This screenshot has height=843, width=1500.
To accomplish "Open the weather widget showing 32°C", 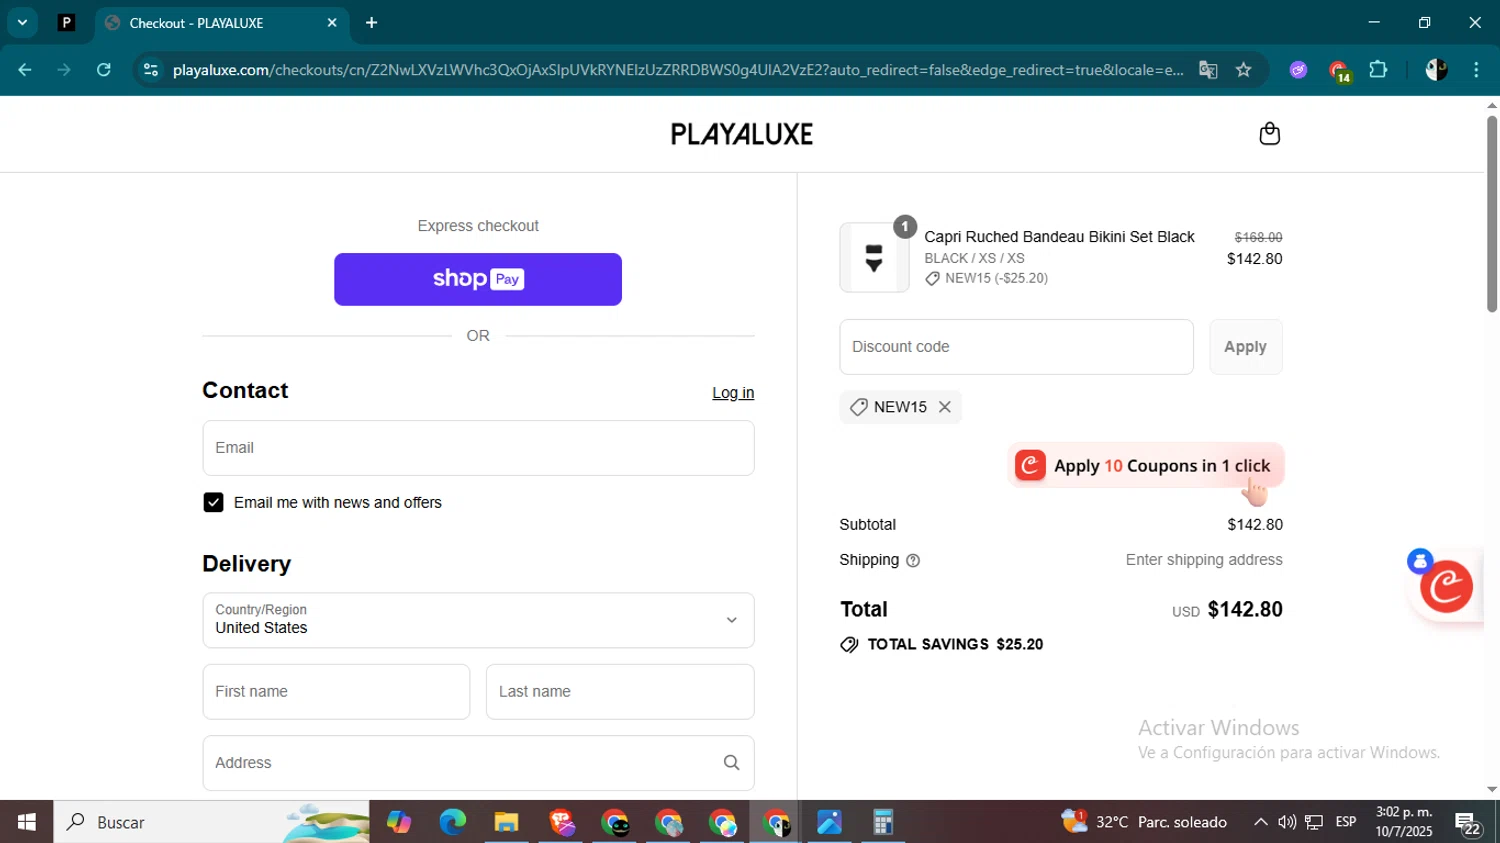I will [1145, 822].
